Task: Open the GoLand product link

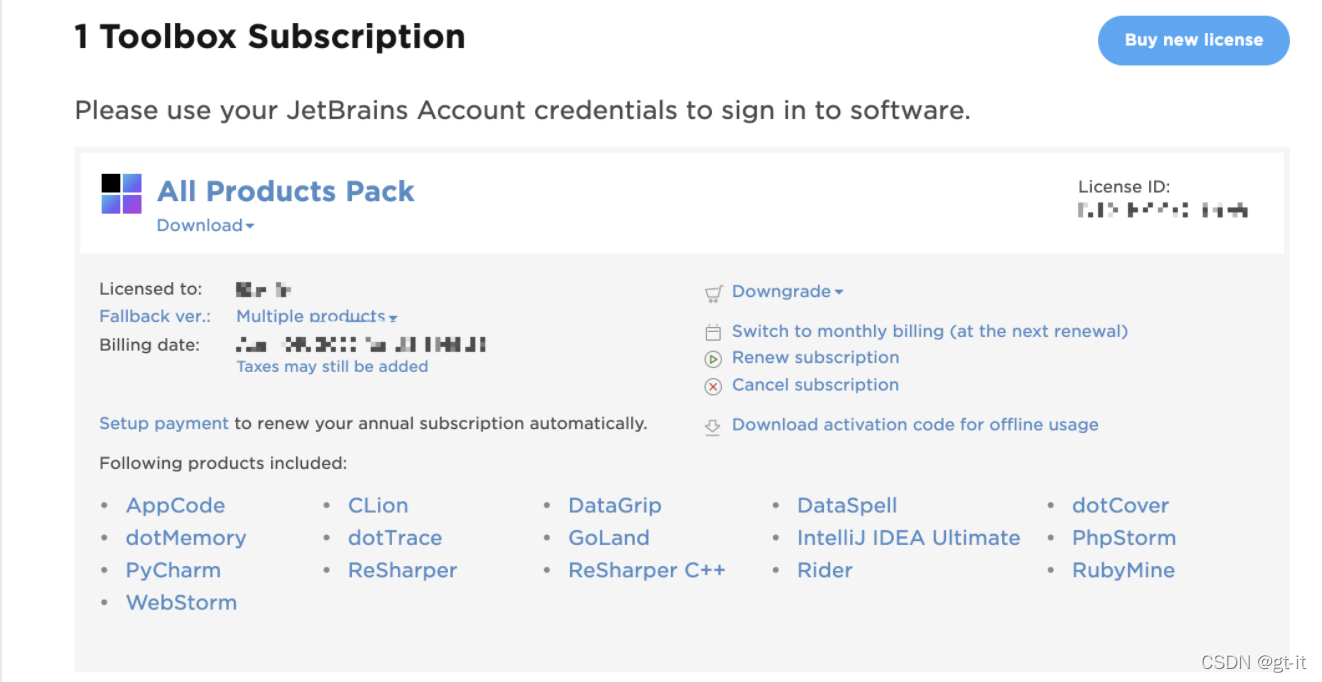Action: tap(609, 537)
